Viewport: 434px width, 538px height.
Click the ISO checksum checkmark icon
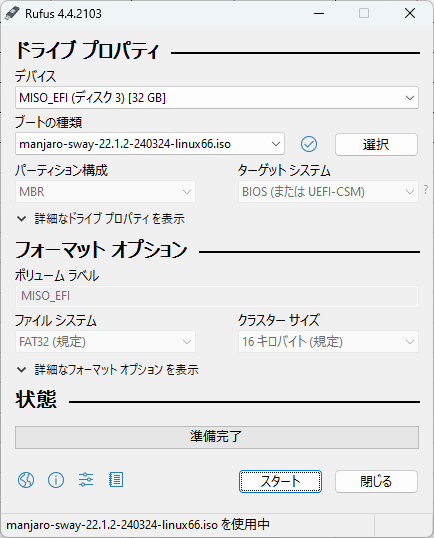coord(309,144)
